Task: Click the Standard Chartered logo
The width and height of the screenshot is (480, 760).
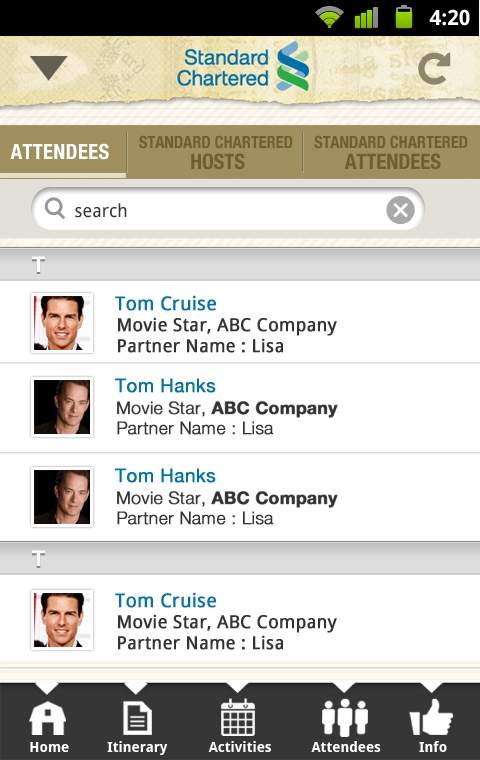Action: (x=243, y=67)
